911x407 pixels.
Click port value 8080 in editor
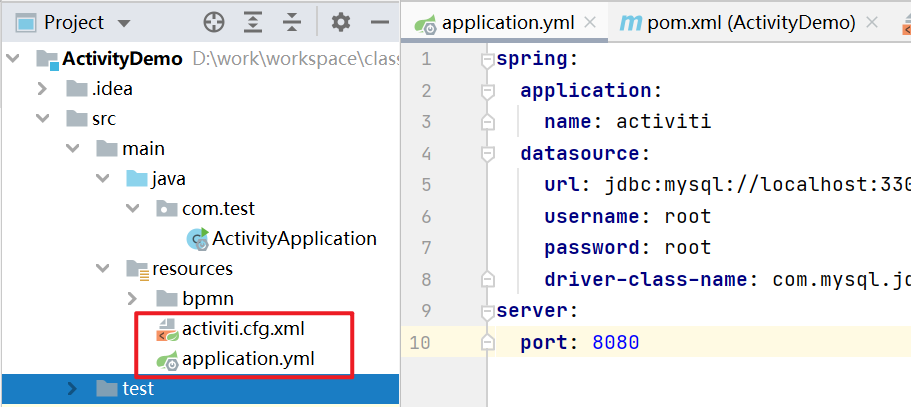pyautogui.click(x=616, y=343)
